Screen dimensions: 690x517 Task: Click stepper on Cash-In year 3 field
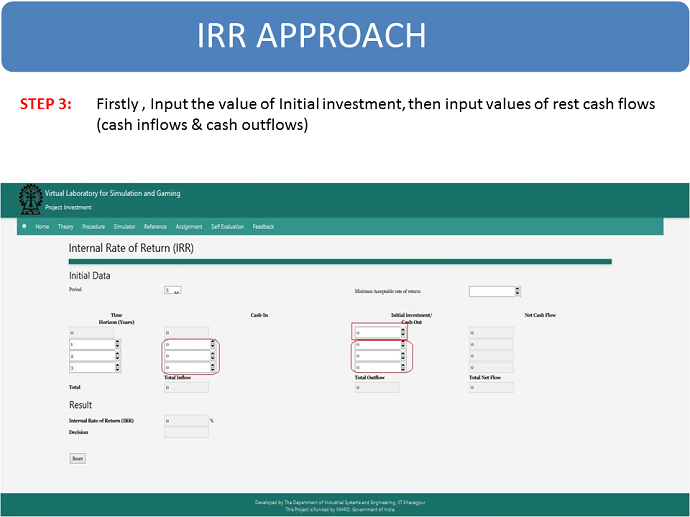pos(213,367)
